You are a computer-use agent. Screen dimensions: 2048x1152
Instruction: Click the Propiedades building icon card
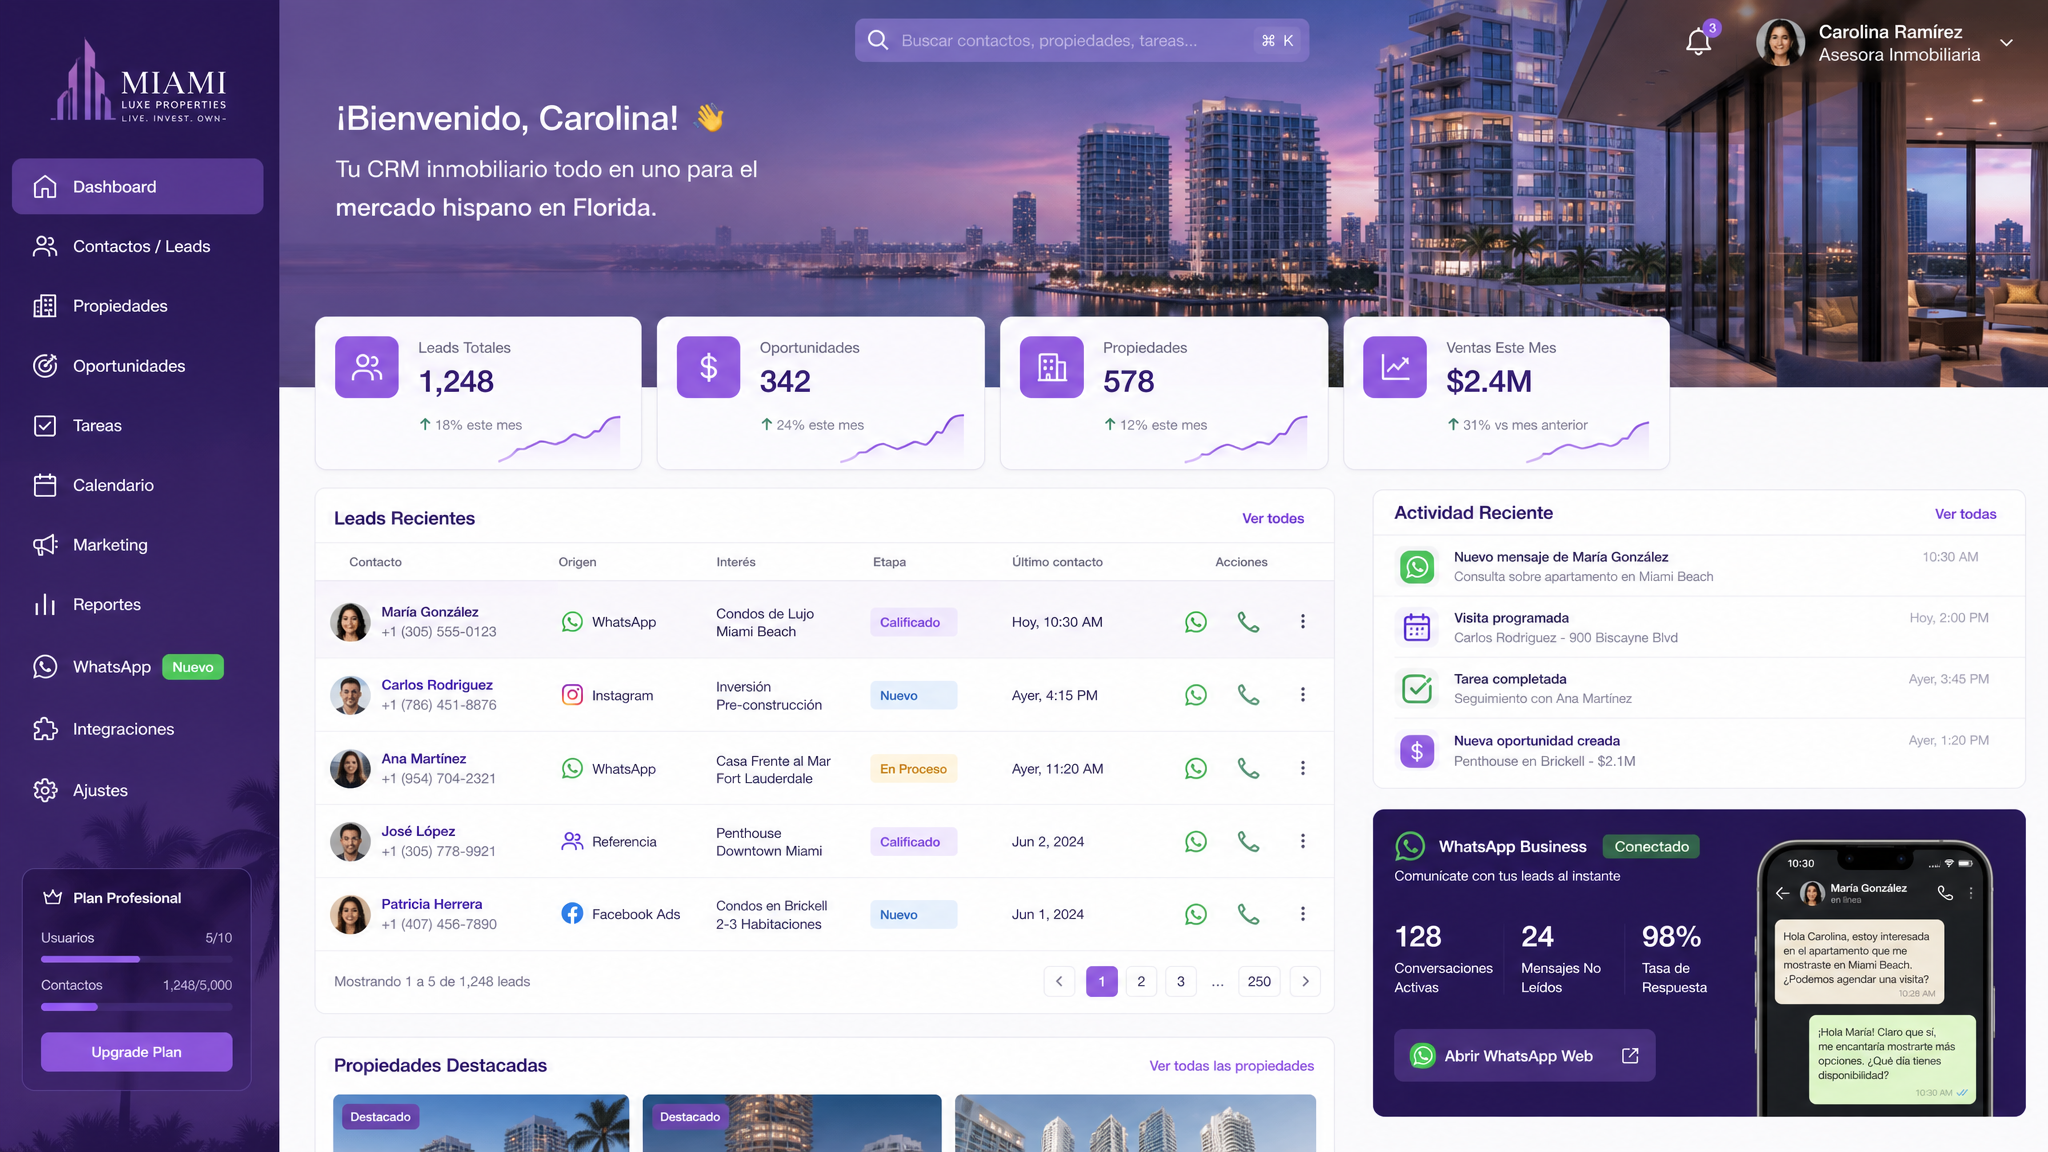1051,367
